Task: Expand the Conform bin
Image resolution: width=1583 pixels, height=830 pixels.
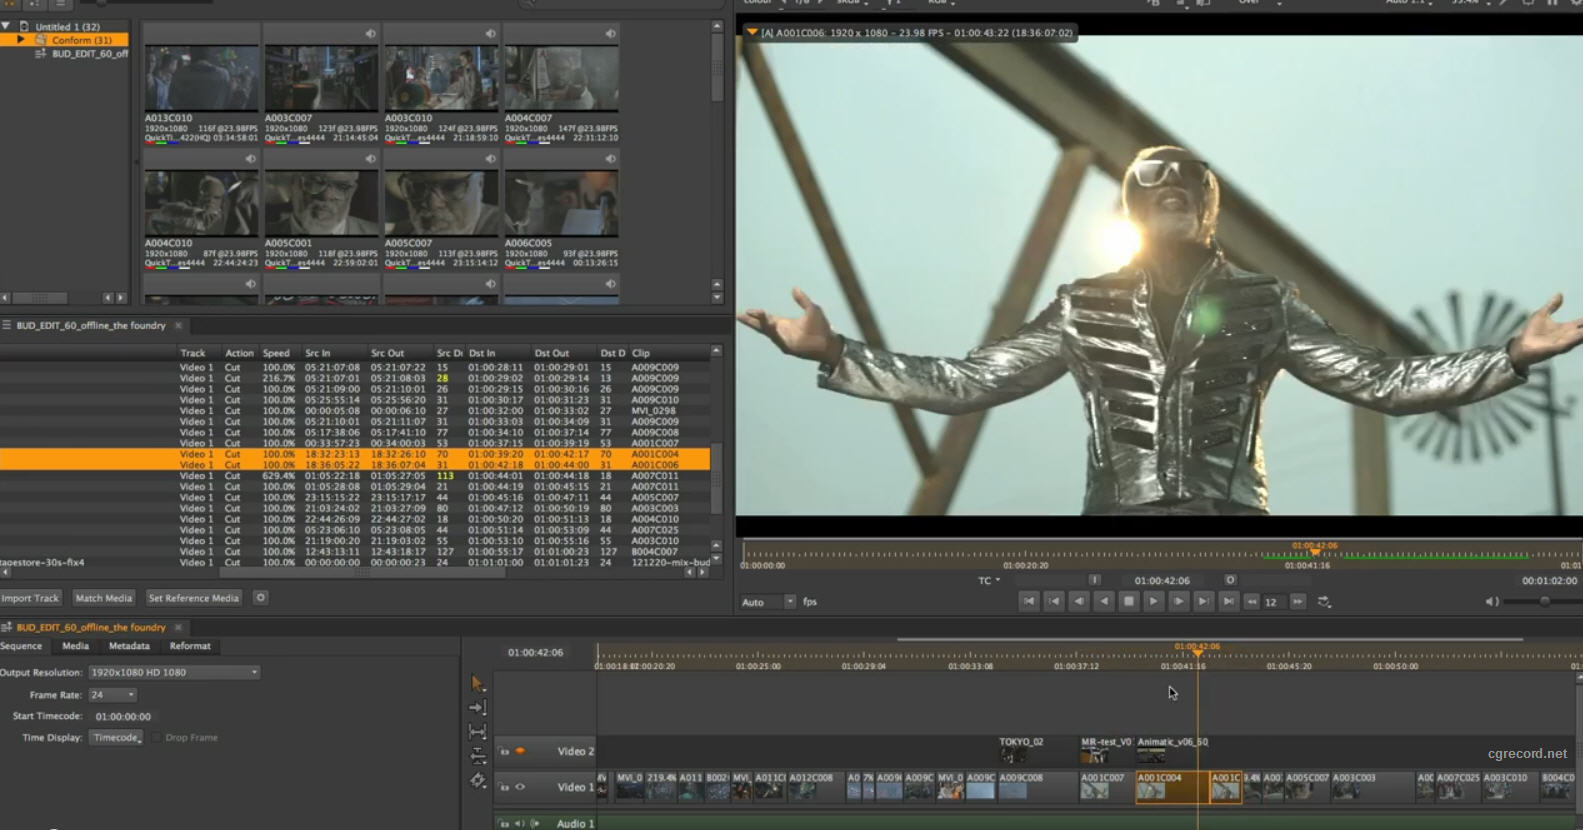Action: pos(20,40)
